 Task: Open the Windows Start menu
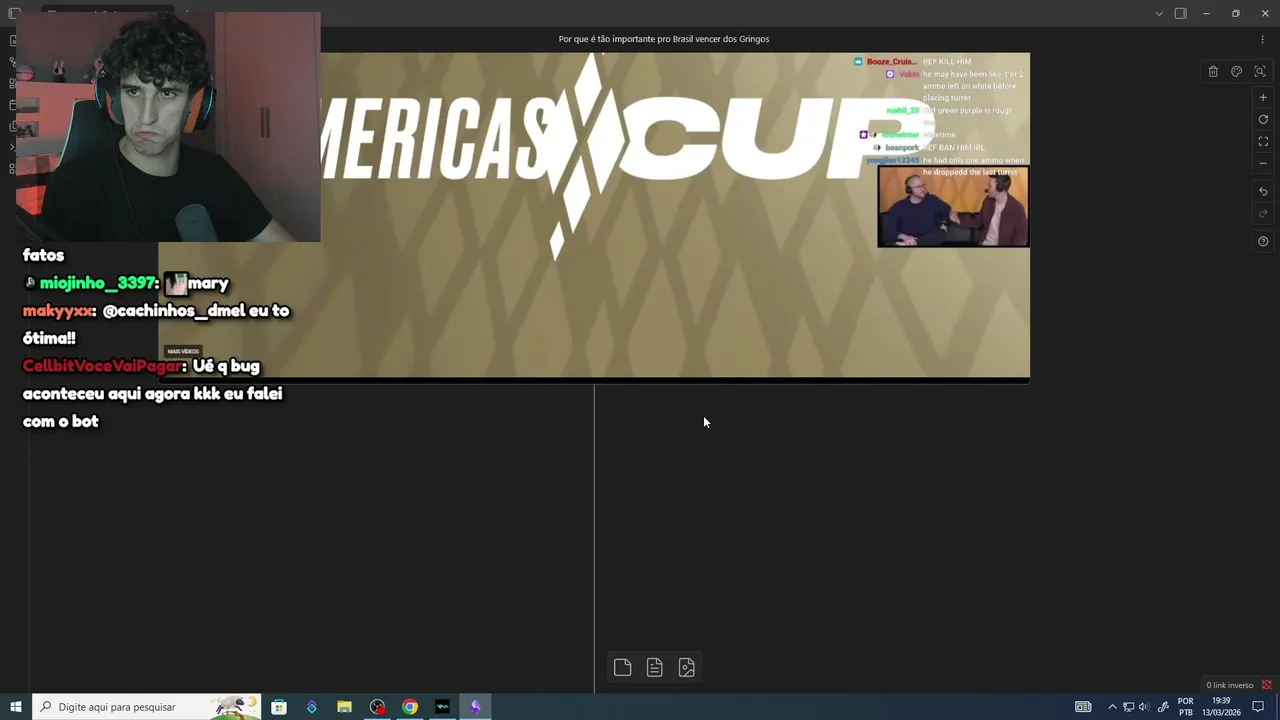(x=16, y=707)
